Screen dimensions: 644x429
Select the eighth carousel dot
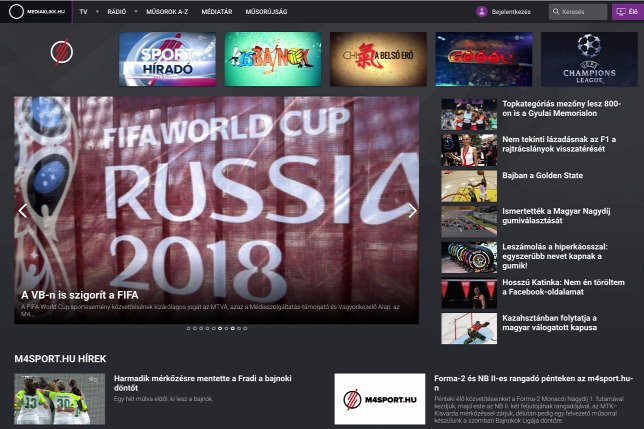(x=232, y=328)
